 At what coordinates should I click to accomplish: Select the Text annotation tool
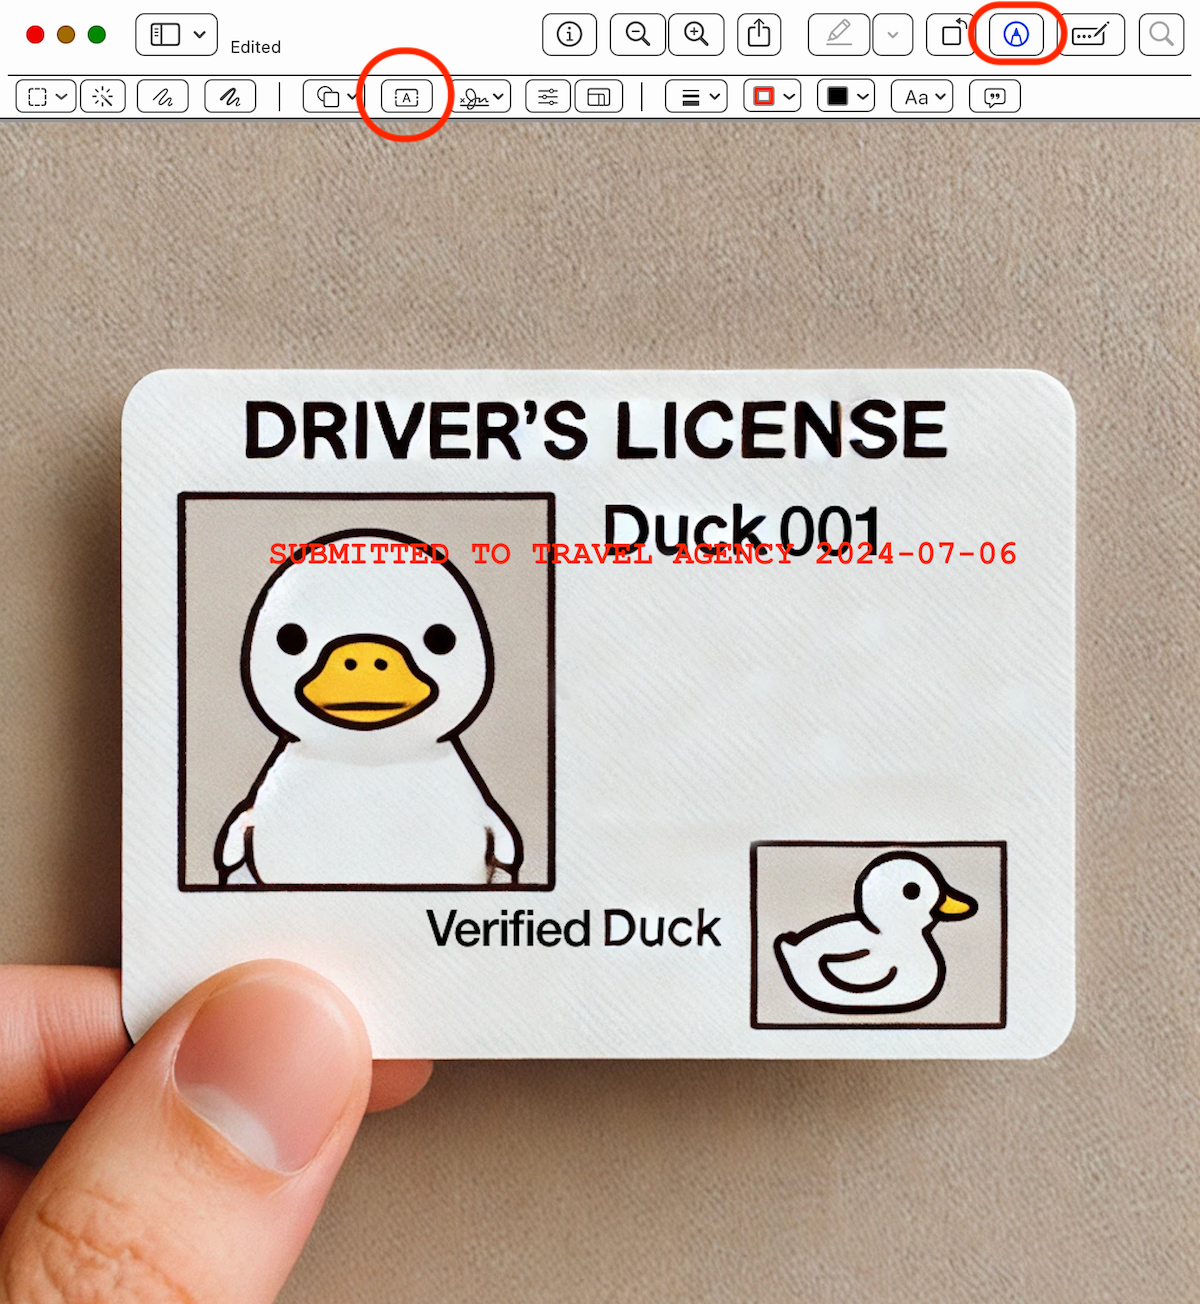(x=407, y=96)
